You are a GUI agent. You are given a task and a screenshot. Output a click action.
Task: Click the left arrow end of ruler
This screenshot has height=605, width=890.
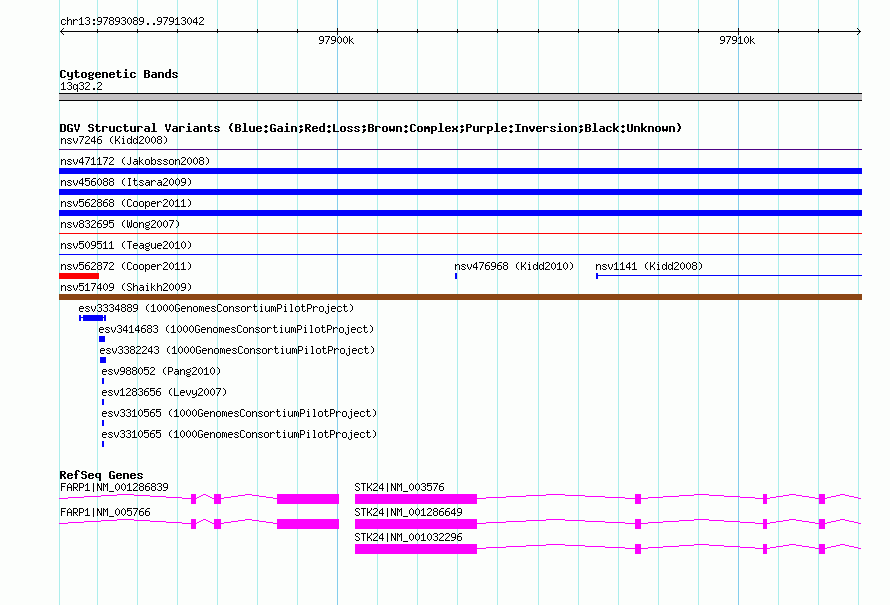62,31
